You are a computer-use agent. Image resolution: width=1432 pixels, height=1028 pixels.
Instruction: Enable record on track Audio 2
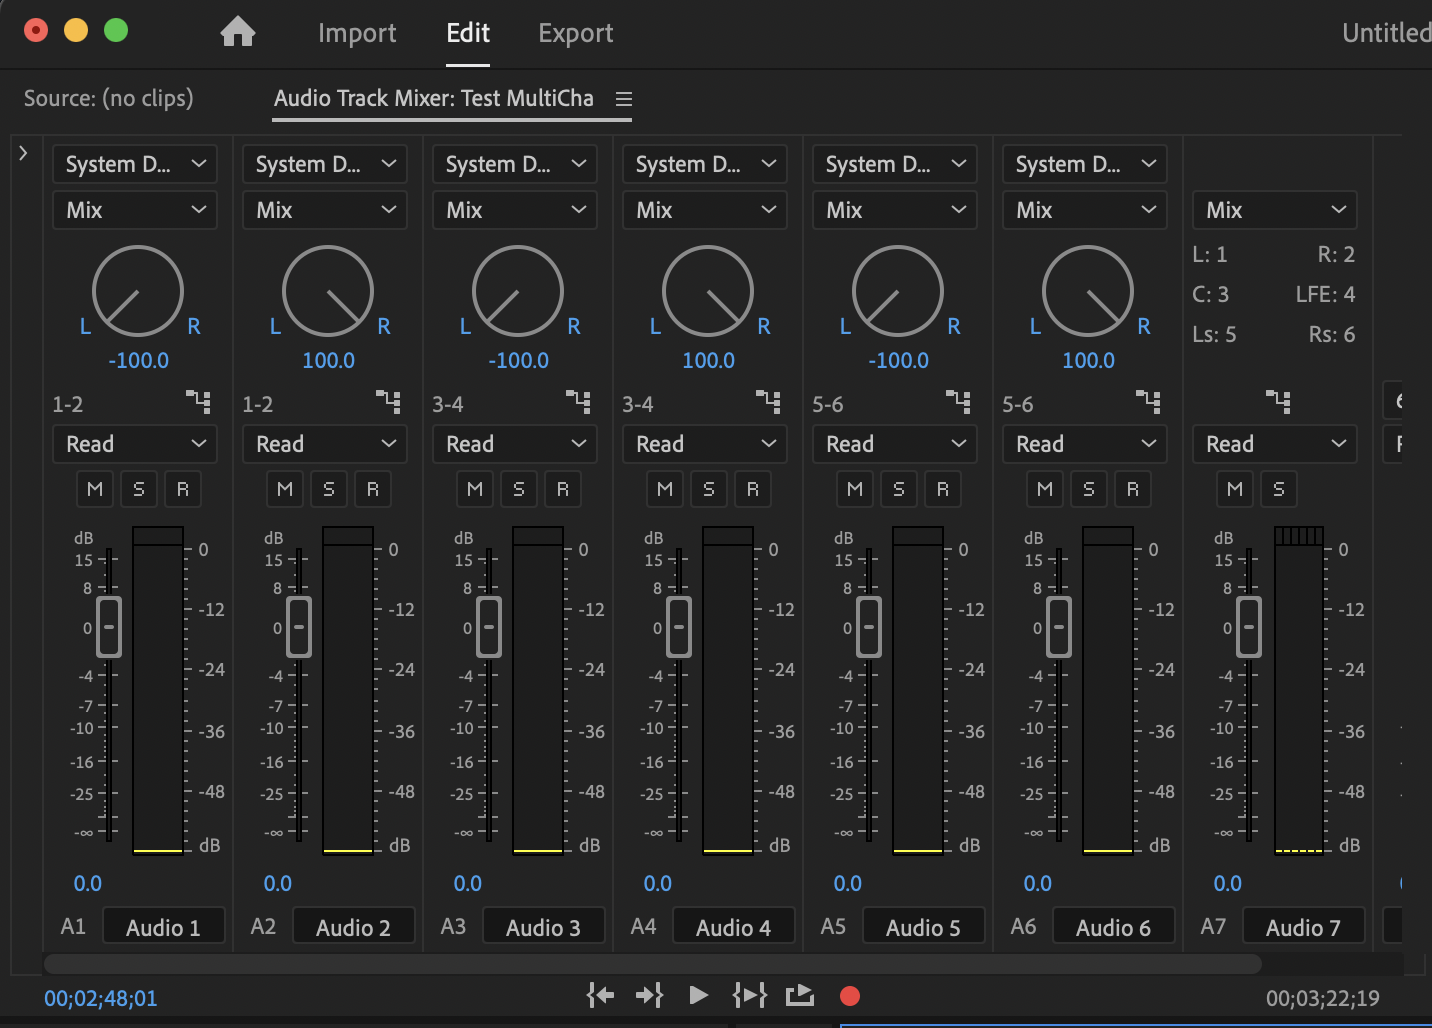[x=373, y=489]
